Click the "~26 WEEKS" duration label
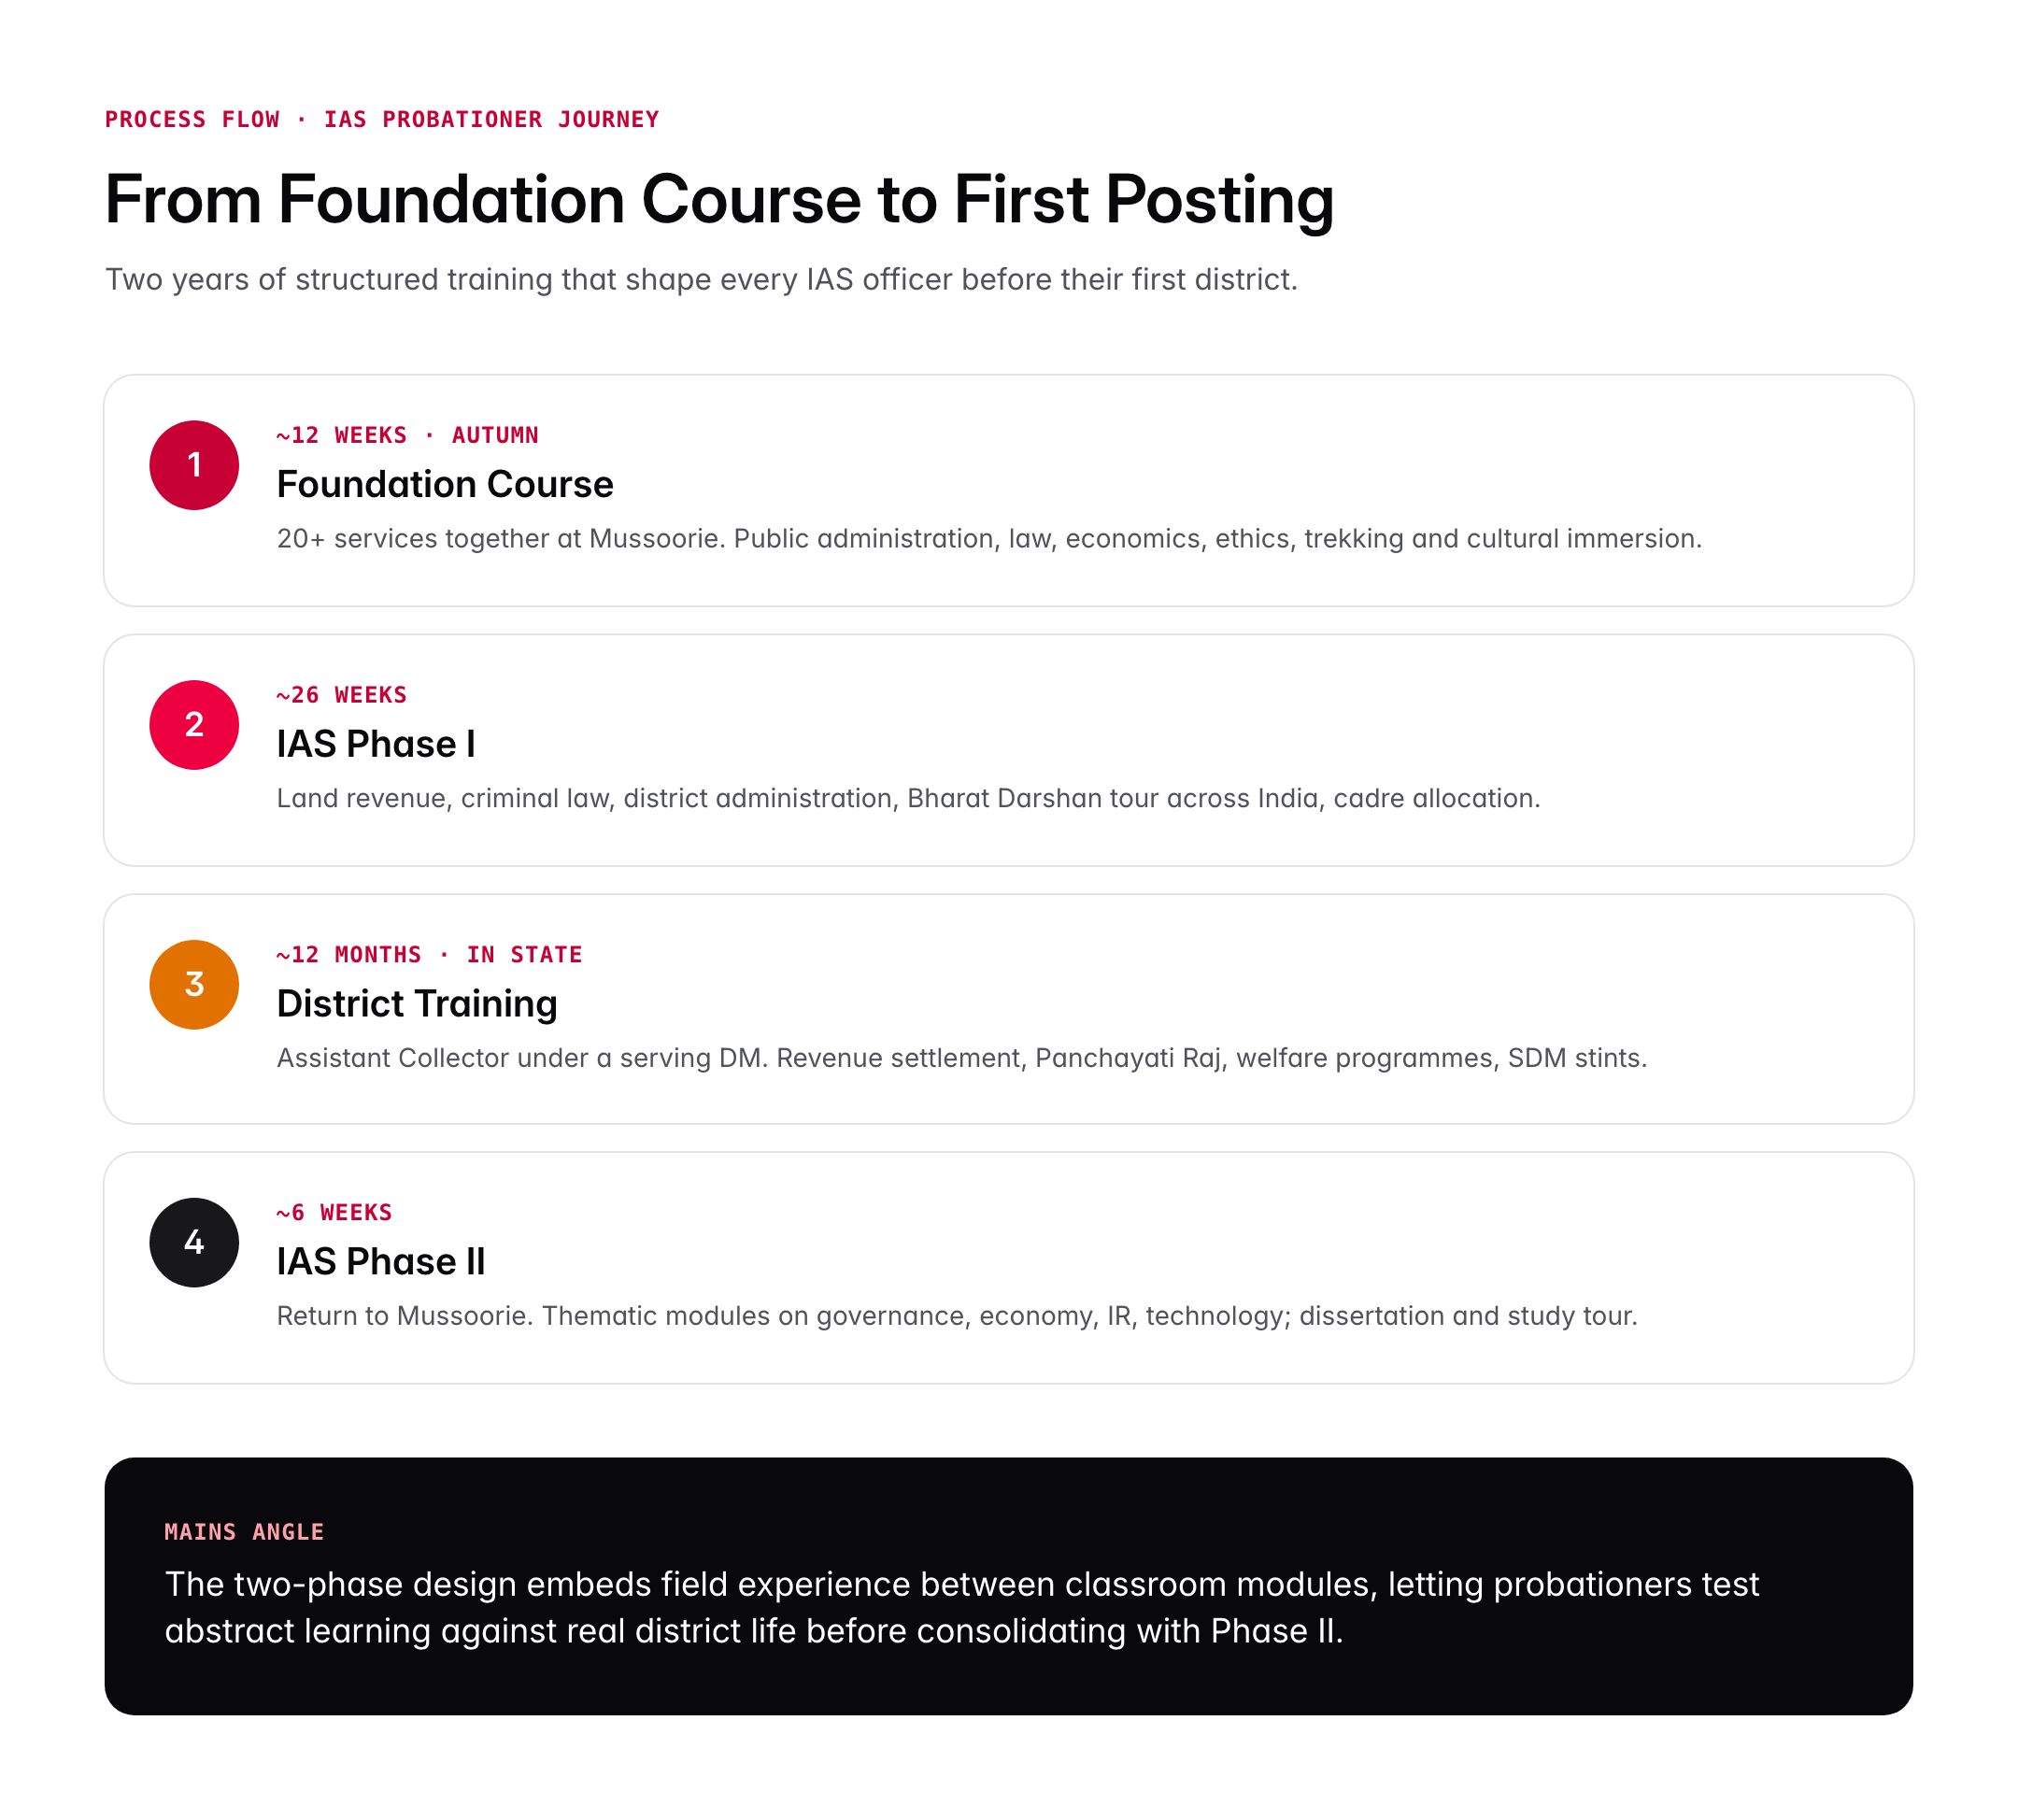 click(x=342, y=695)
